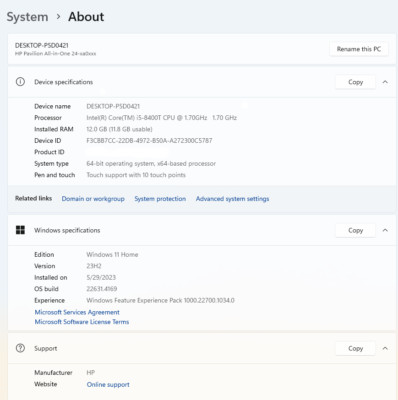Collapse the Device specifications section
The width and height of the screenshot is (398, 400).
tap(385, 82)
